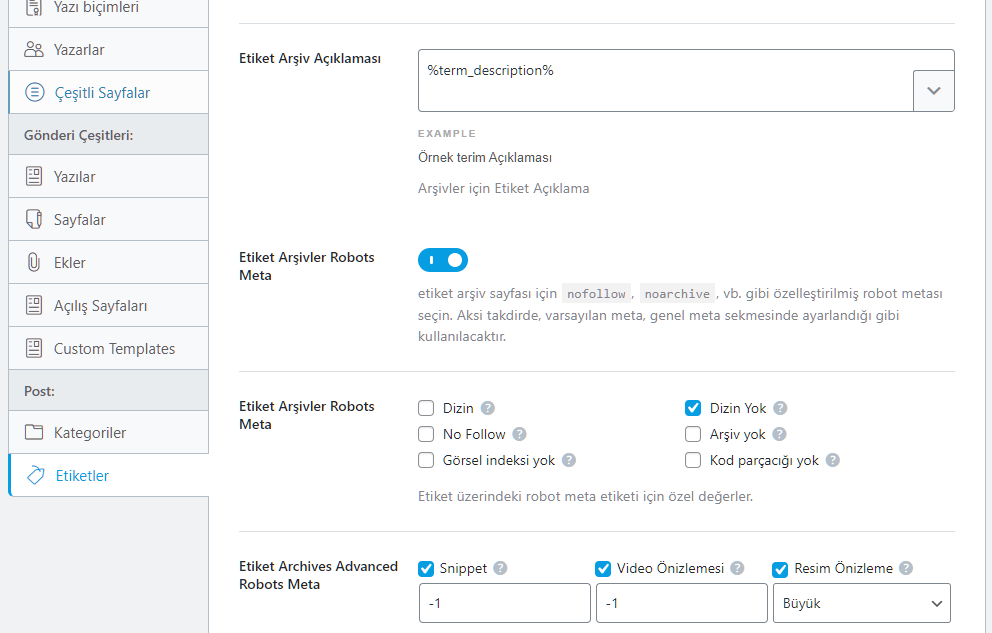
Task: Open the Büyük image preview dropdown
Action: pos(862,603)
